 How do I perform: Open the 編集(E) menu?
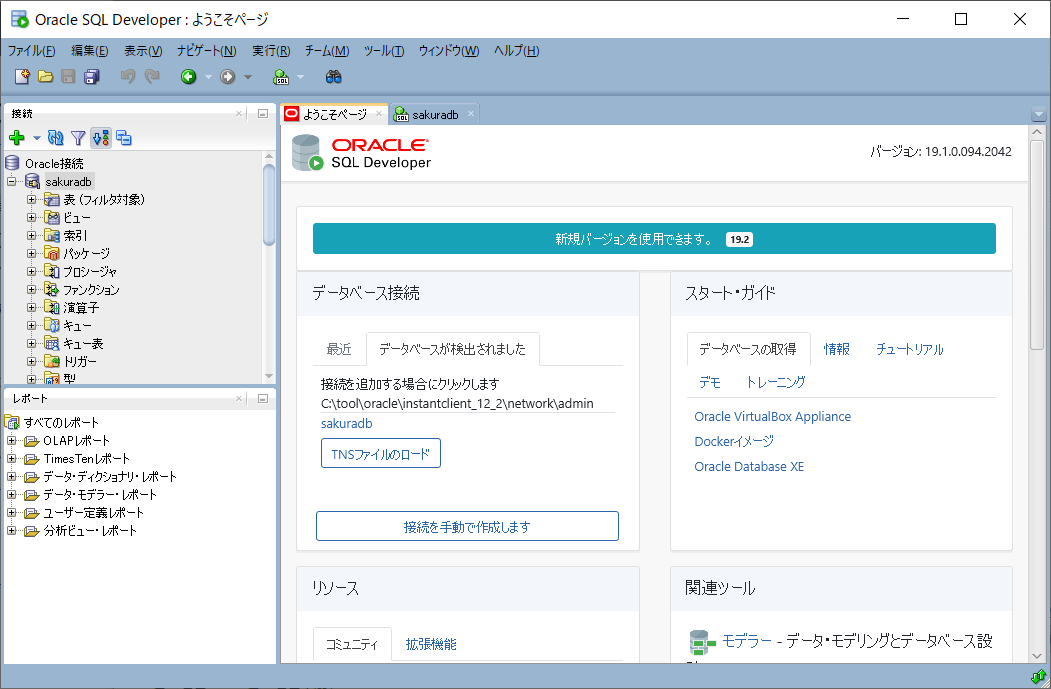coord(90,51)
